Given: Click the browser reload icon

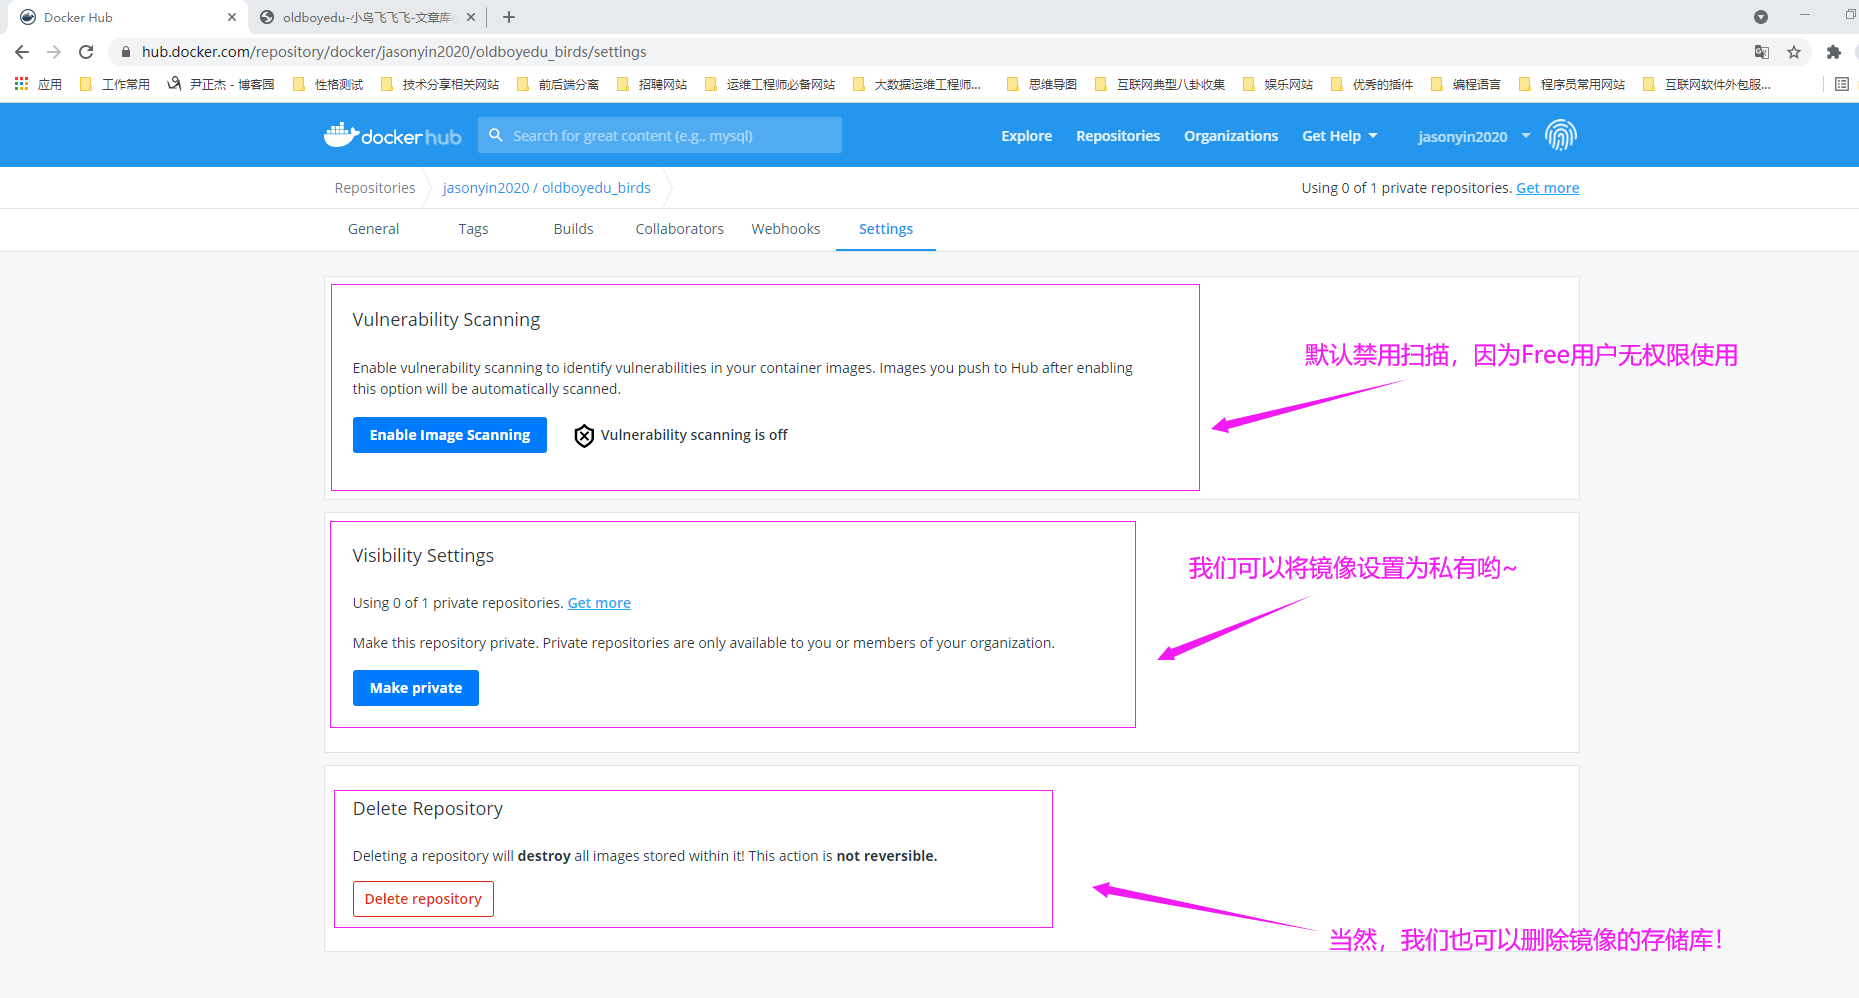Looking at the screenshot, I should point(86,52).
